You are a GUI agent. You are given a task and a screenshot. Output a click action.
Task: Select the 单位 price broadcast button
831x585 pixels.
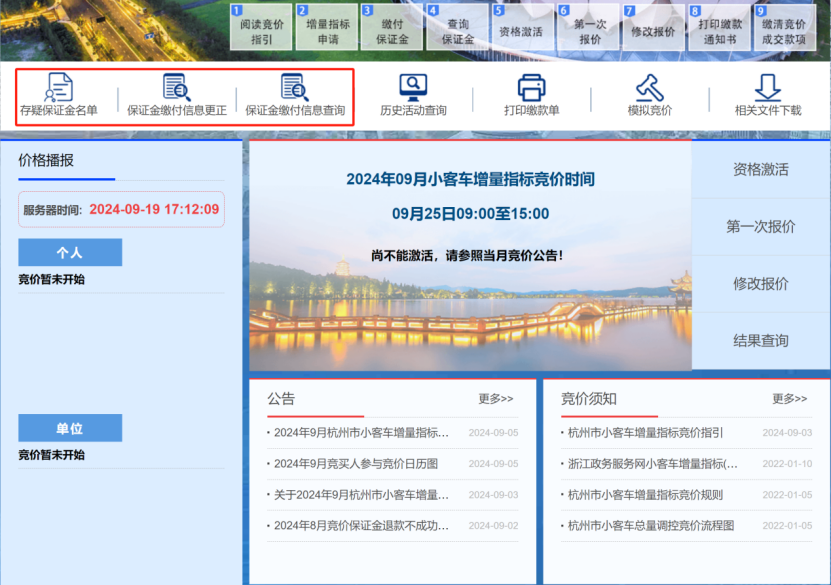point(70,428)
